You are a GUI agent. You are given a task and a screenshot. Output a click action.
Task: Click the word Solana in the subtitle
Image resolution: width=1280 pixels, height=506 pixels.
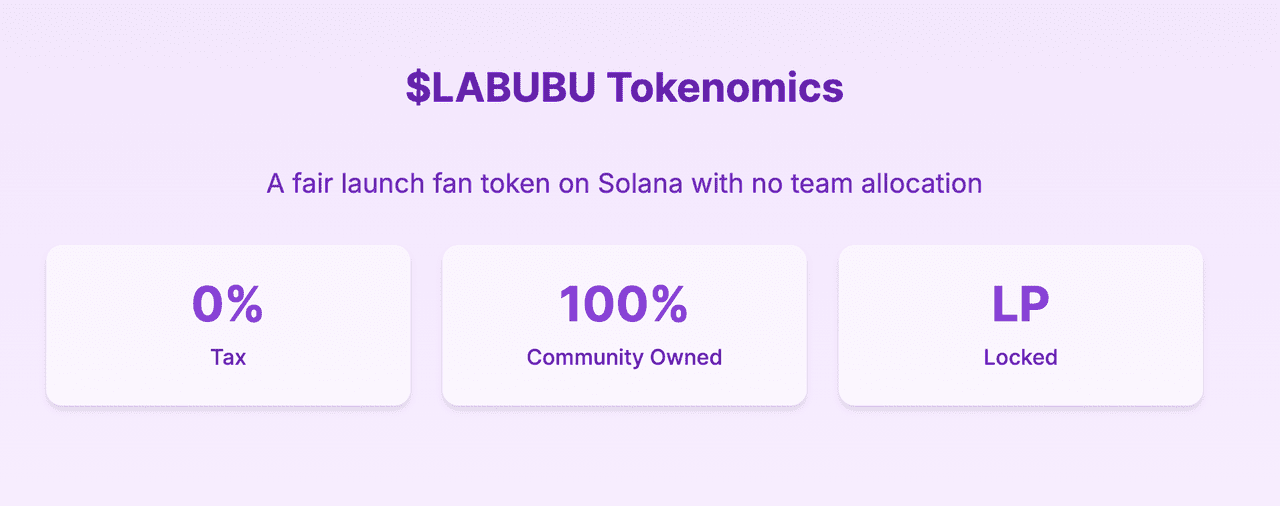coord(640,184)
